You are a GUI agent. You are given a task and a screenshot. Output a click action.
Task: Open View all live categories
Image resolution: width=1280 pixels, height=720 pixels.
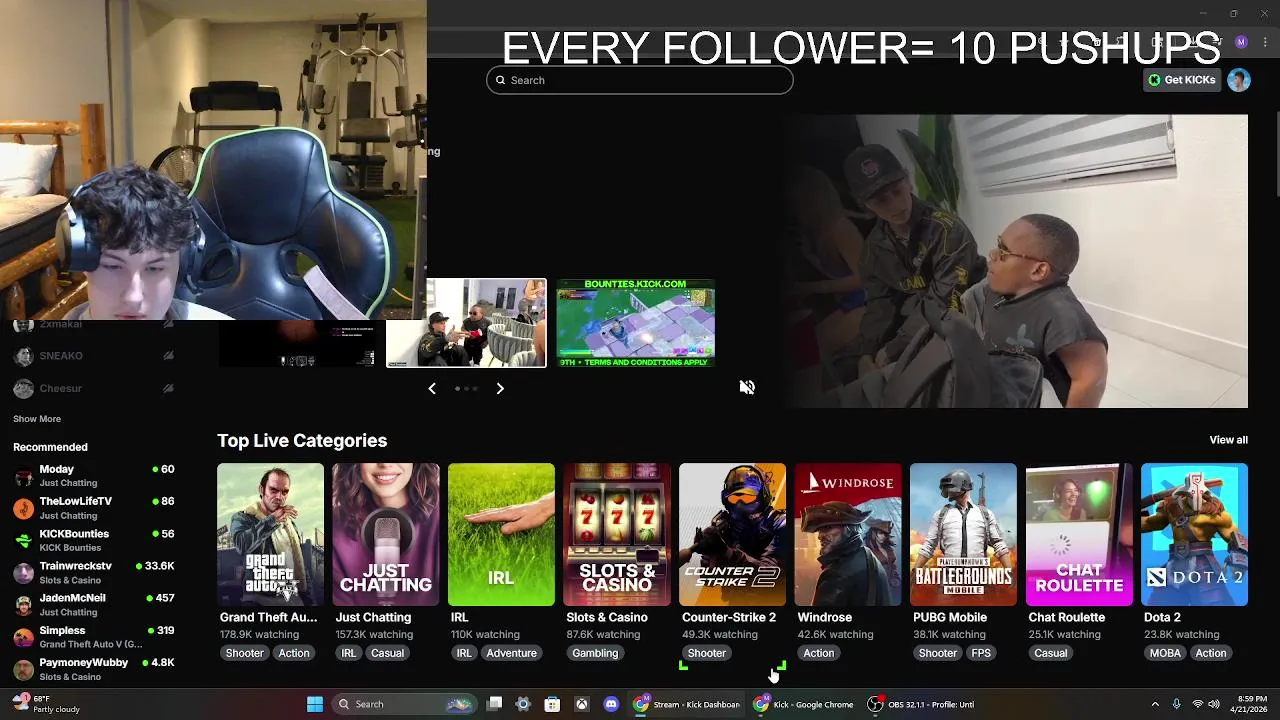pos(1228,440)
